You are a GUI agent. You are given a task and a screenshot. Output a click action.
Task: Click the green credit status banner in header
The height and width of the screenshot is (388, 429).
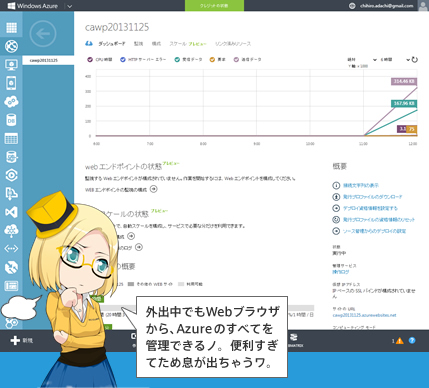[x=214, y=6]
